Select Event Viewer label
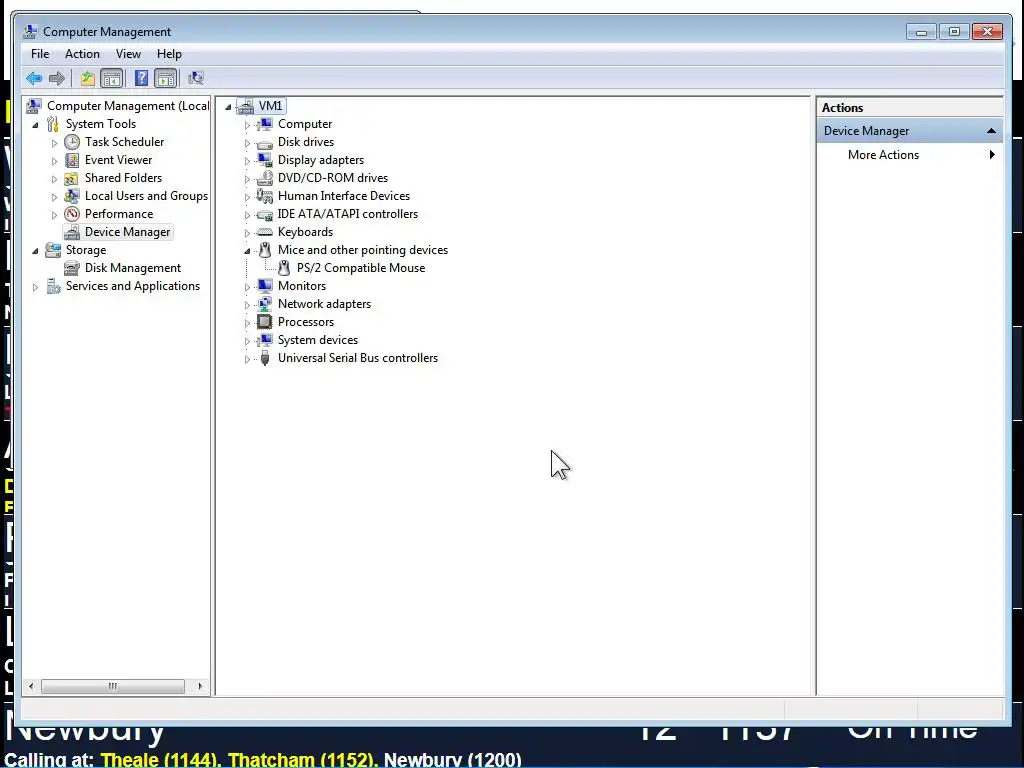 (118, 160)
